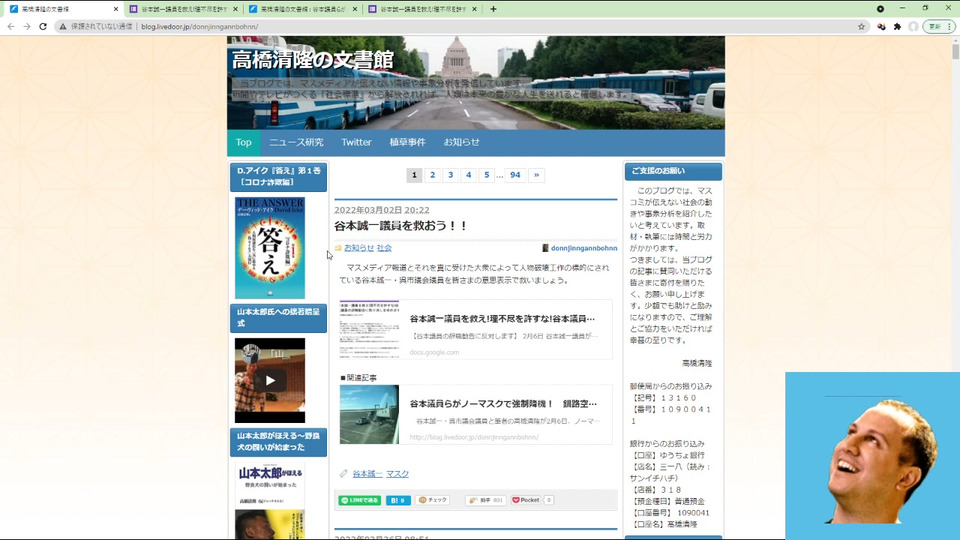
Task: Click author link donnjinngannbohnn
Action: point(583,248)
